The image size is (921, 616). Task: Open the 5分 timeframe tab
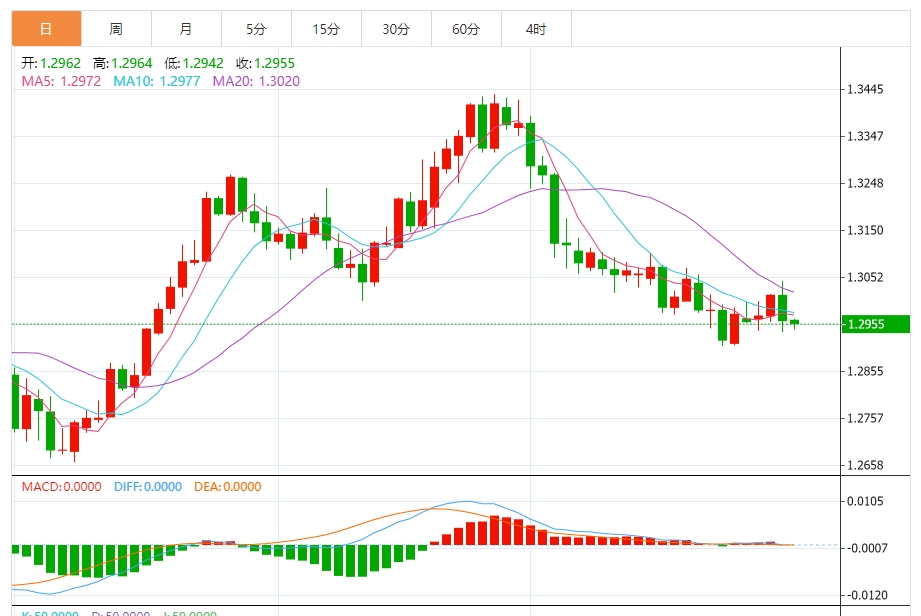(x=256, y=28)
